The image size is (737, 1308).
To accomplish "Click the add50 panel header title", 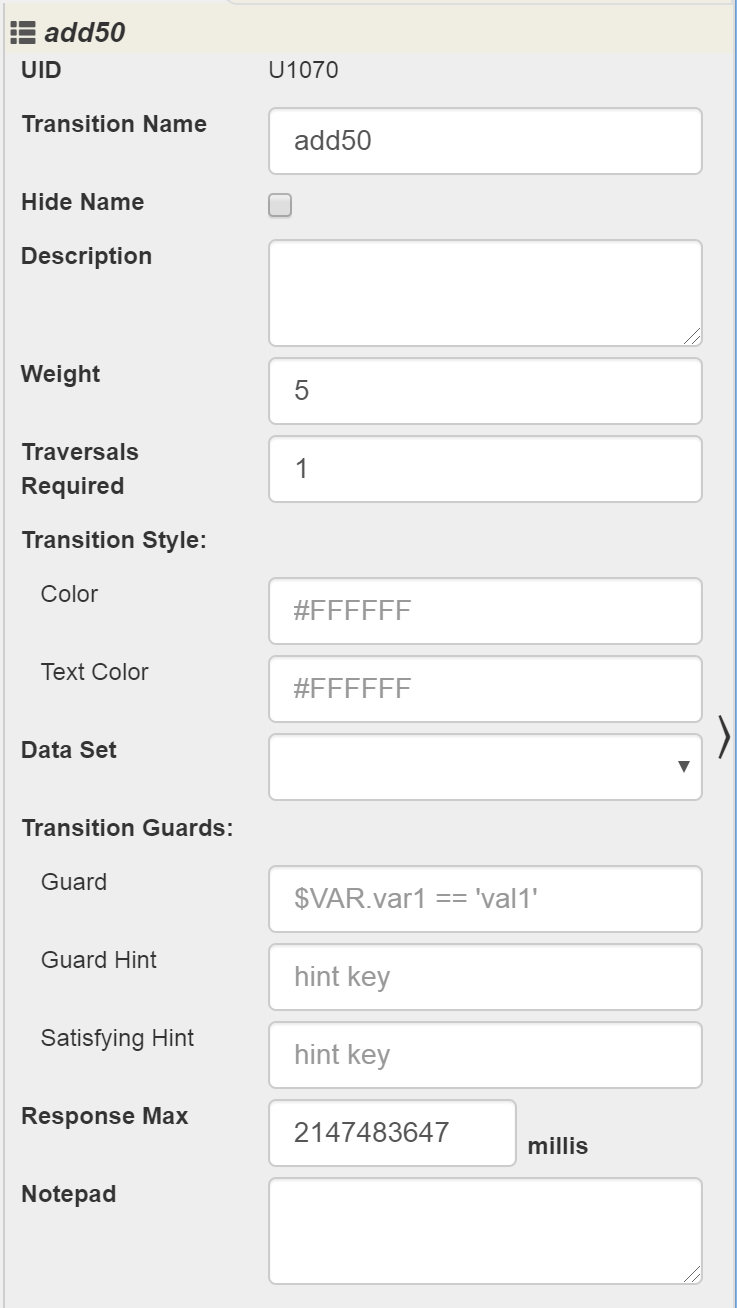I will point(84,33).
